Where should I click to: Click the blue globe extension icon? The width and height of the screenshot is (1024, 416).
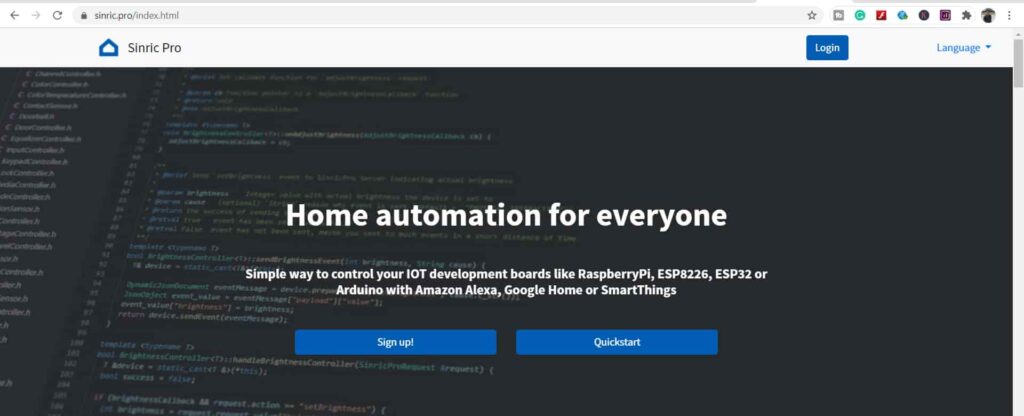click(902, 15)
